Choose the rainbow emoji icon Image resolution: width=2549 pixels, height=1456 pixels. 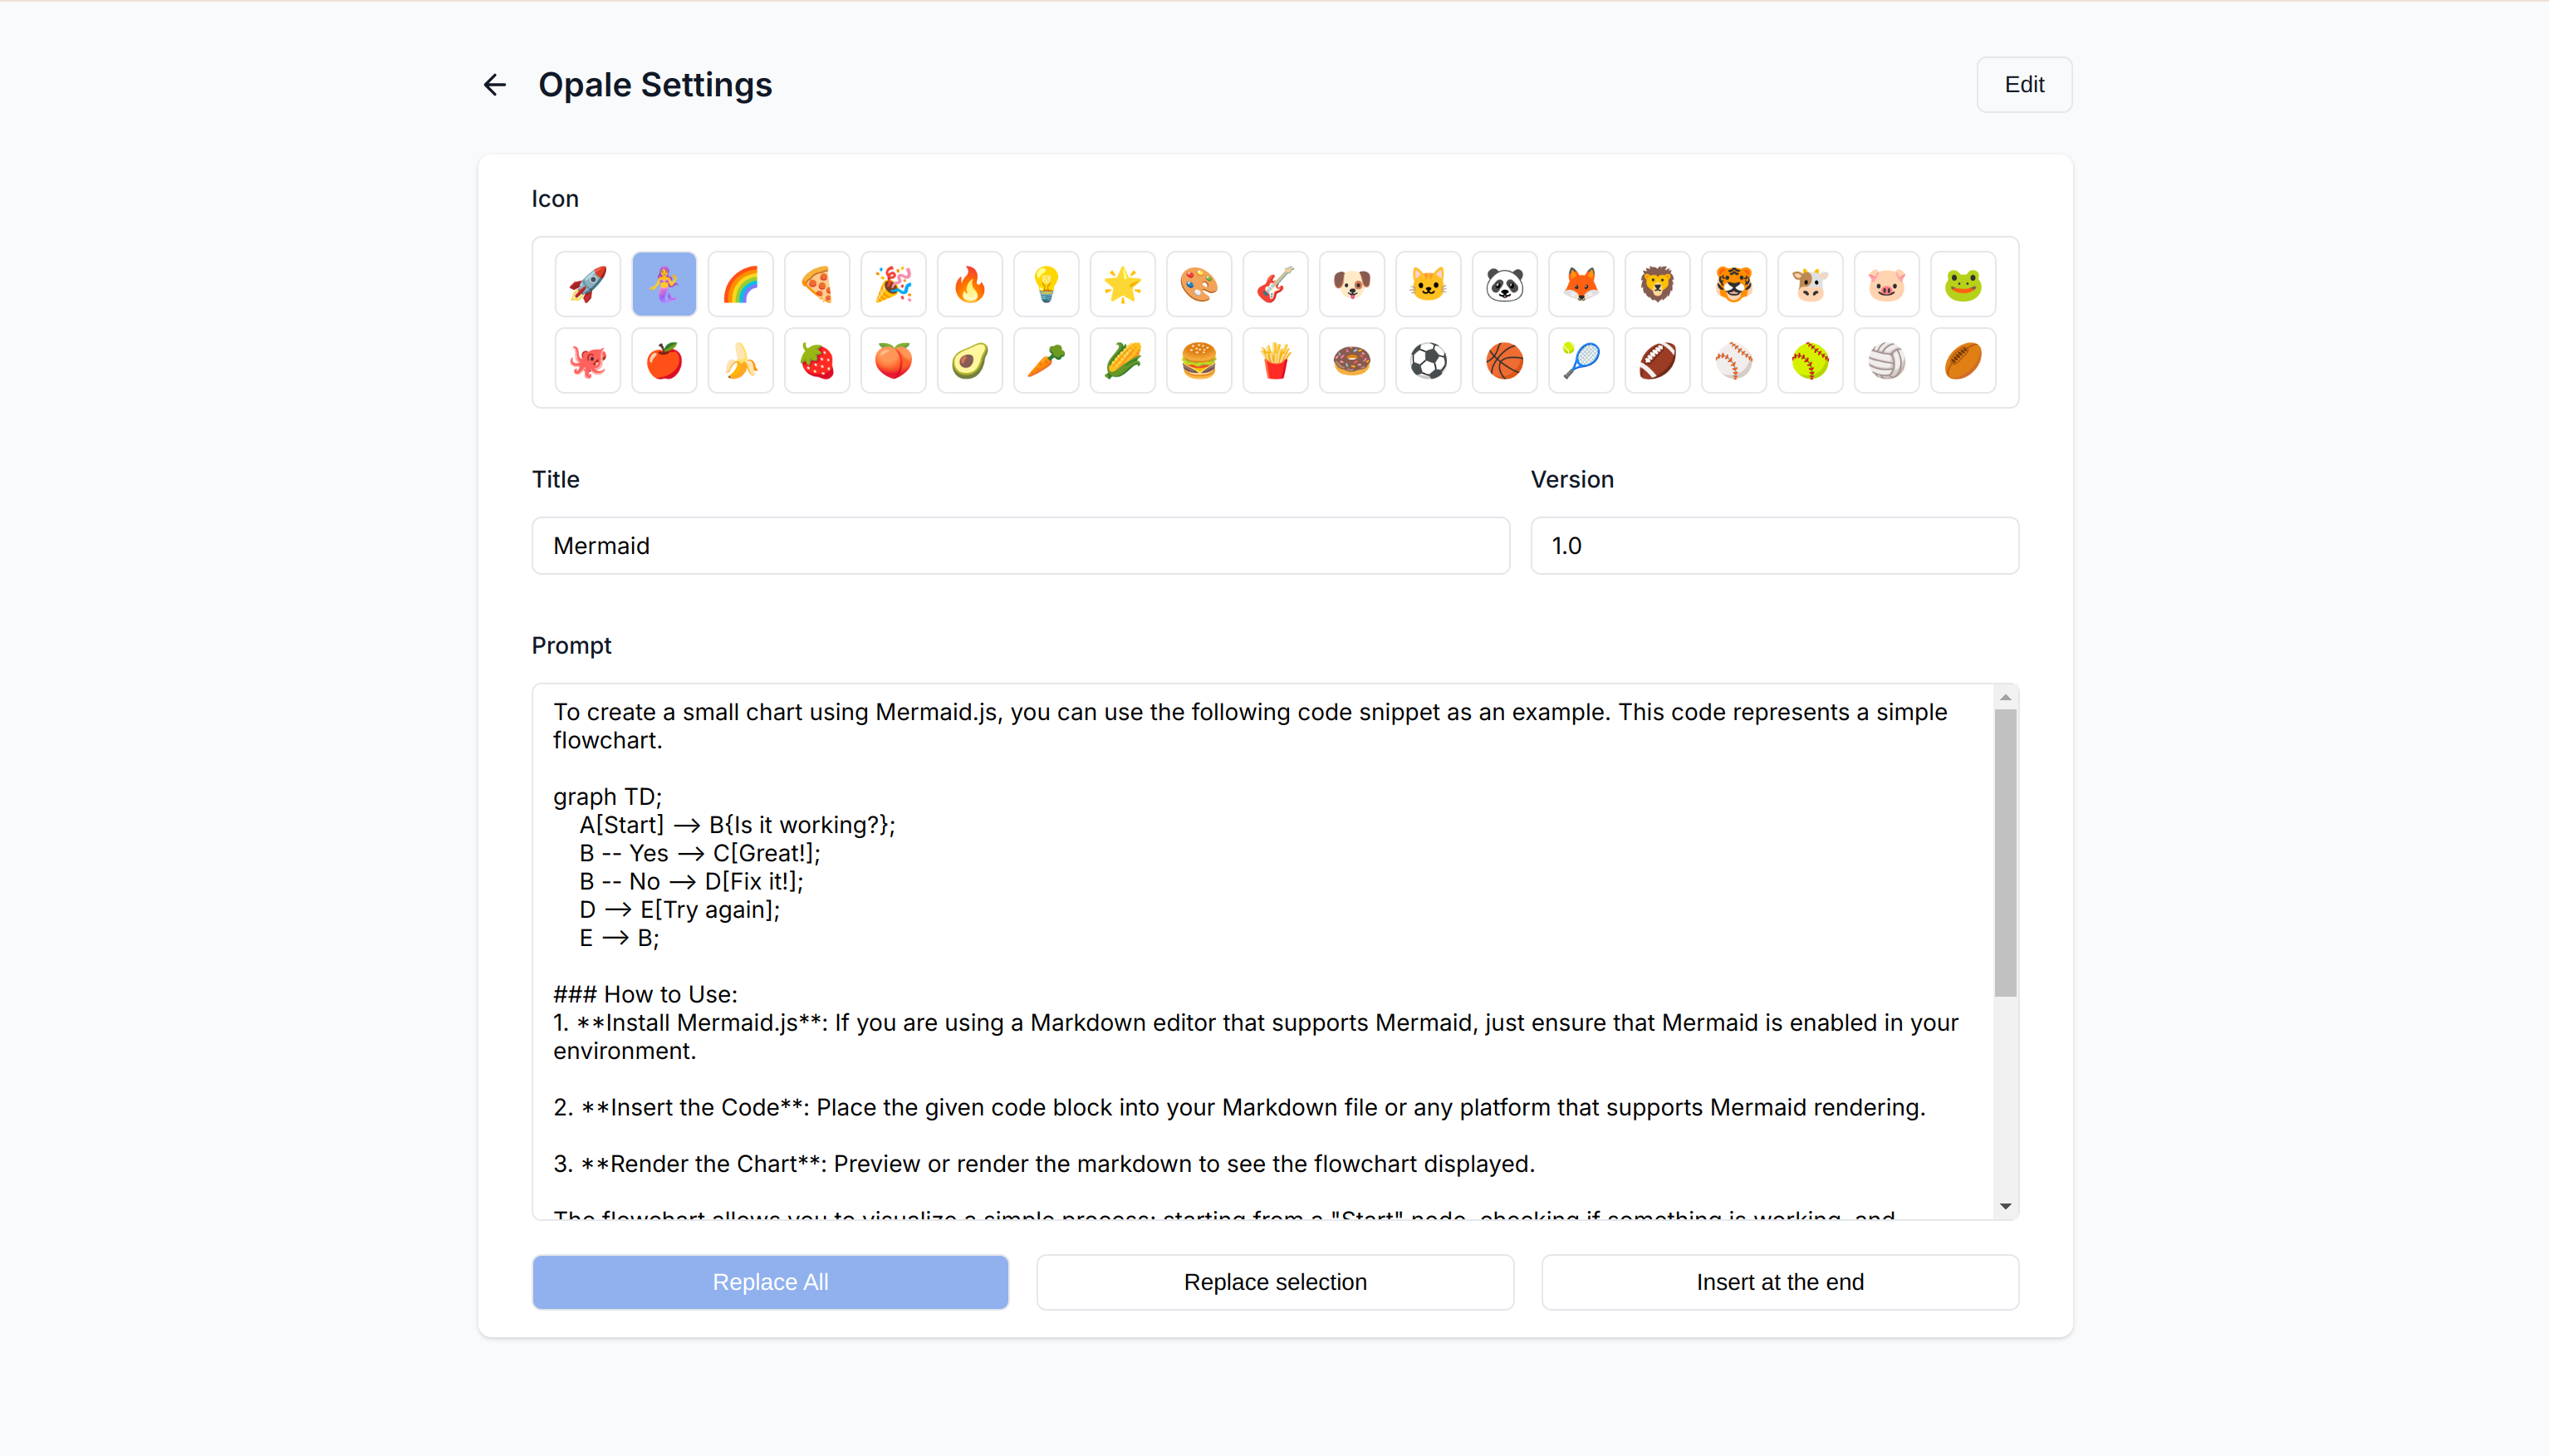click(740, 284)
